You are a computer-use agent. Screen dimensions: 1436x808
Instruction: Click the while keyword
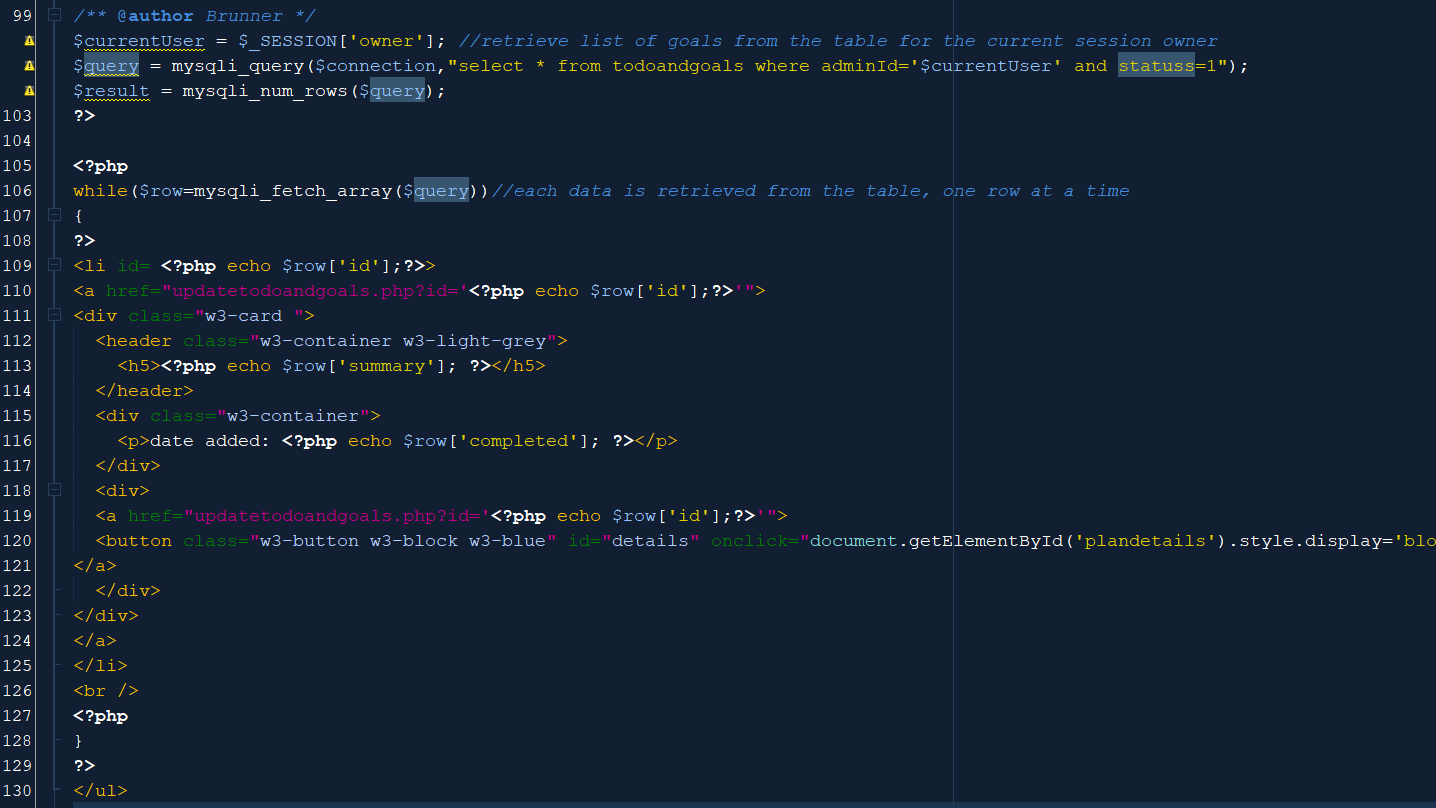[100, 191]
